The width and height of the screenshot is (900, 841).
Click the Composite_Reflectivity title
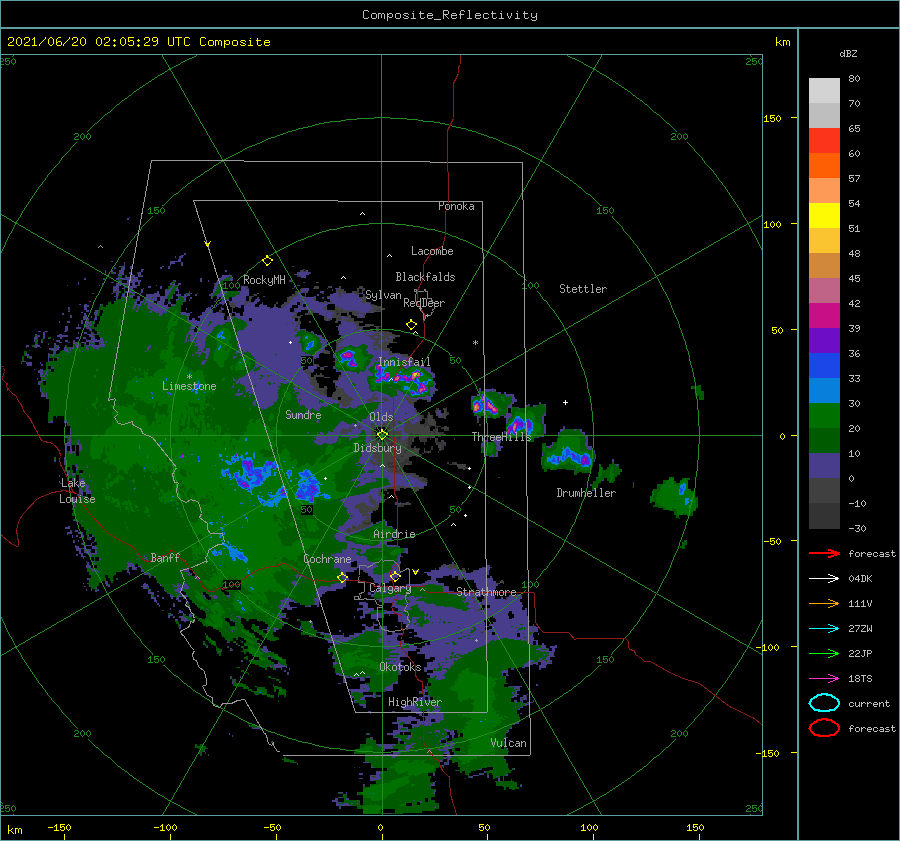[450, 15]
